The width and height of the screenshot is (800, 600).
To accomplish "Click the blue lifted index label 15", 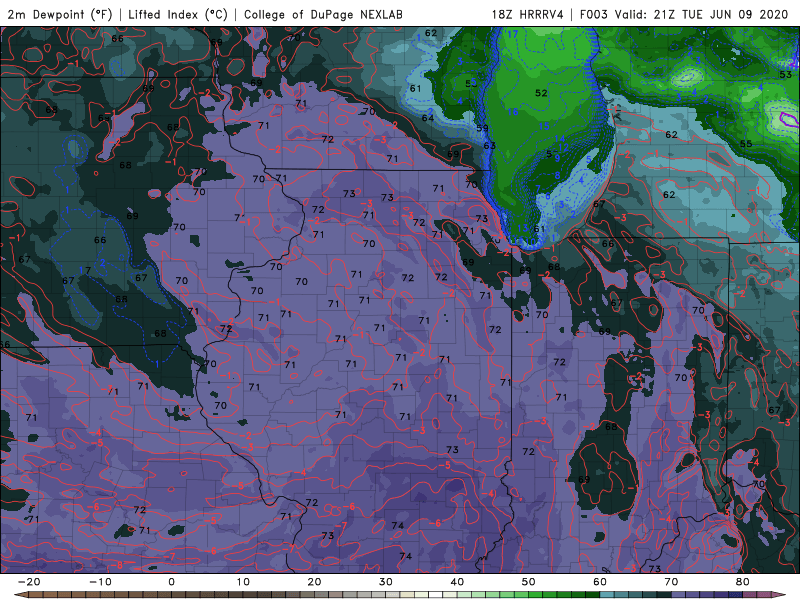I will 544,126.
